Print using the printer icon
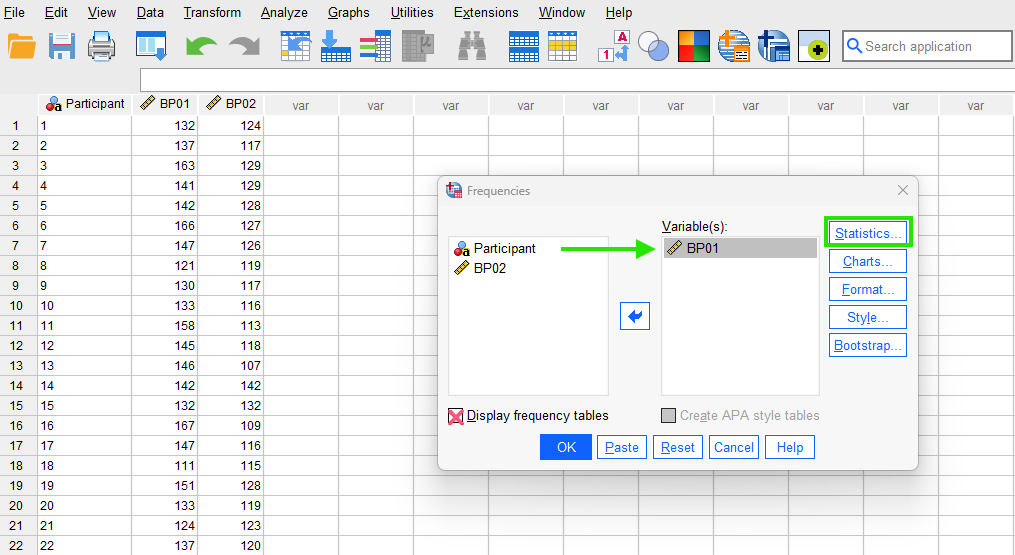This screenshot has width=1015, height=555. 102,47
